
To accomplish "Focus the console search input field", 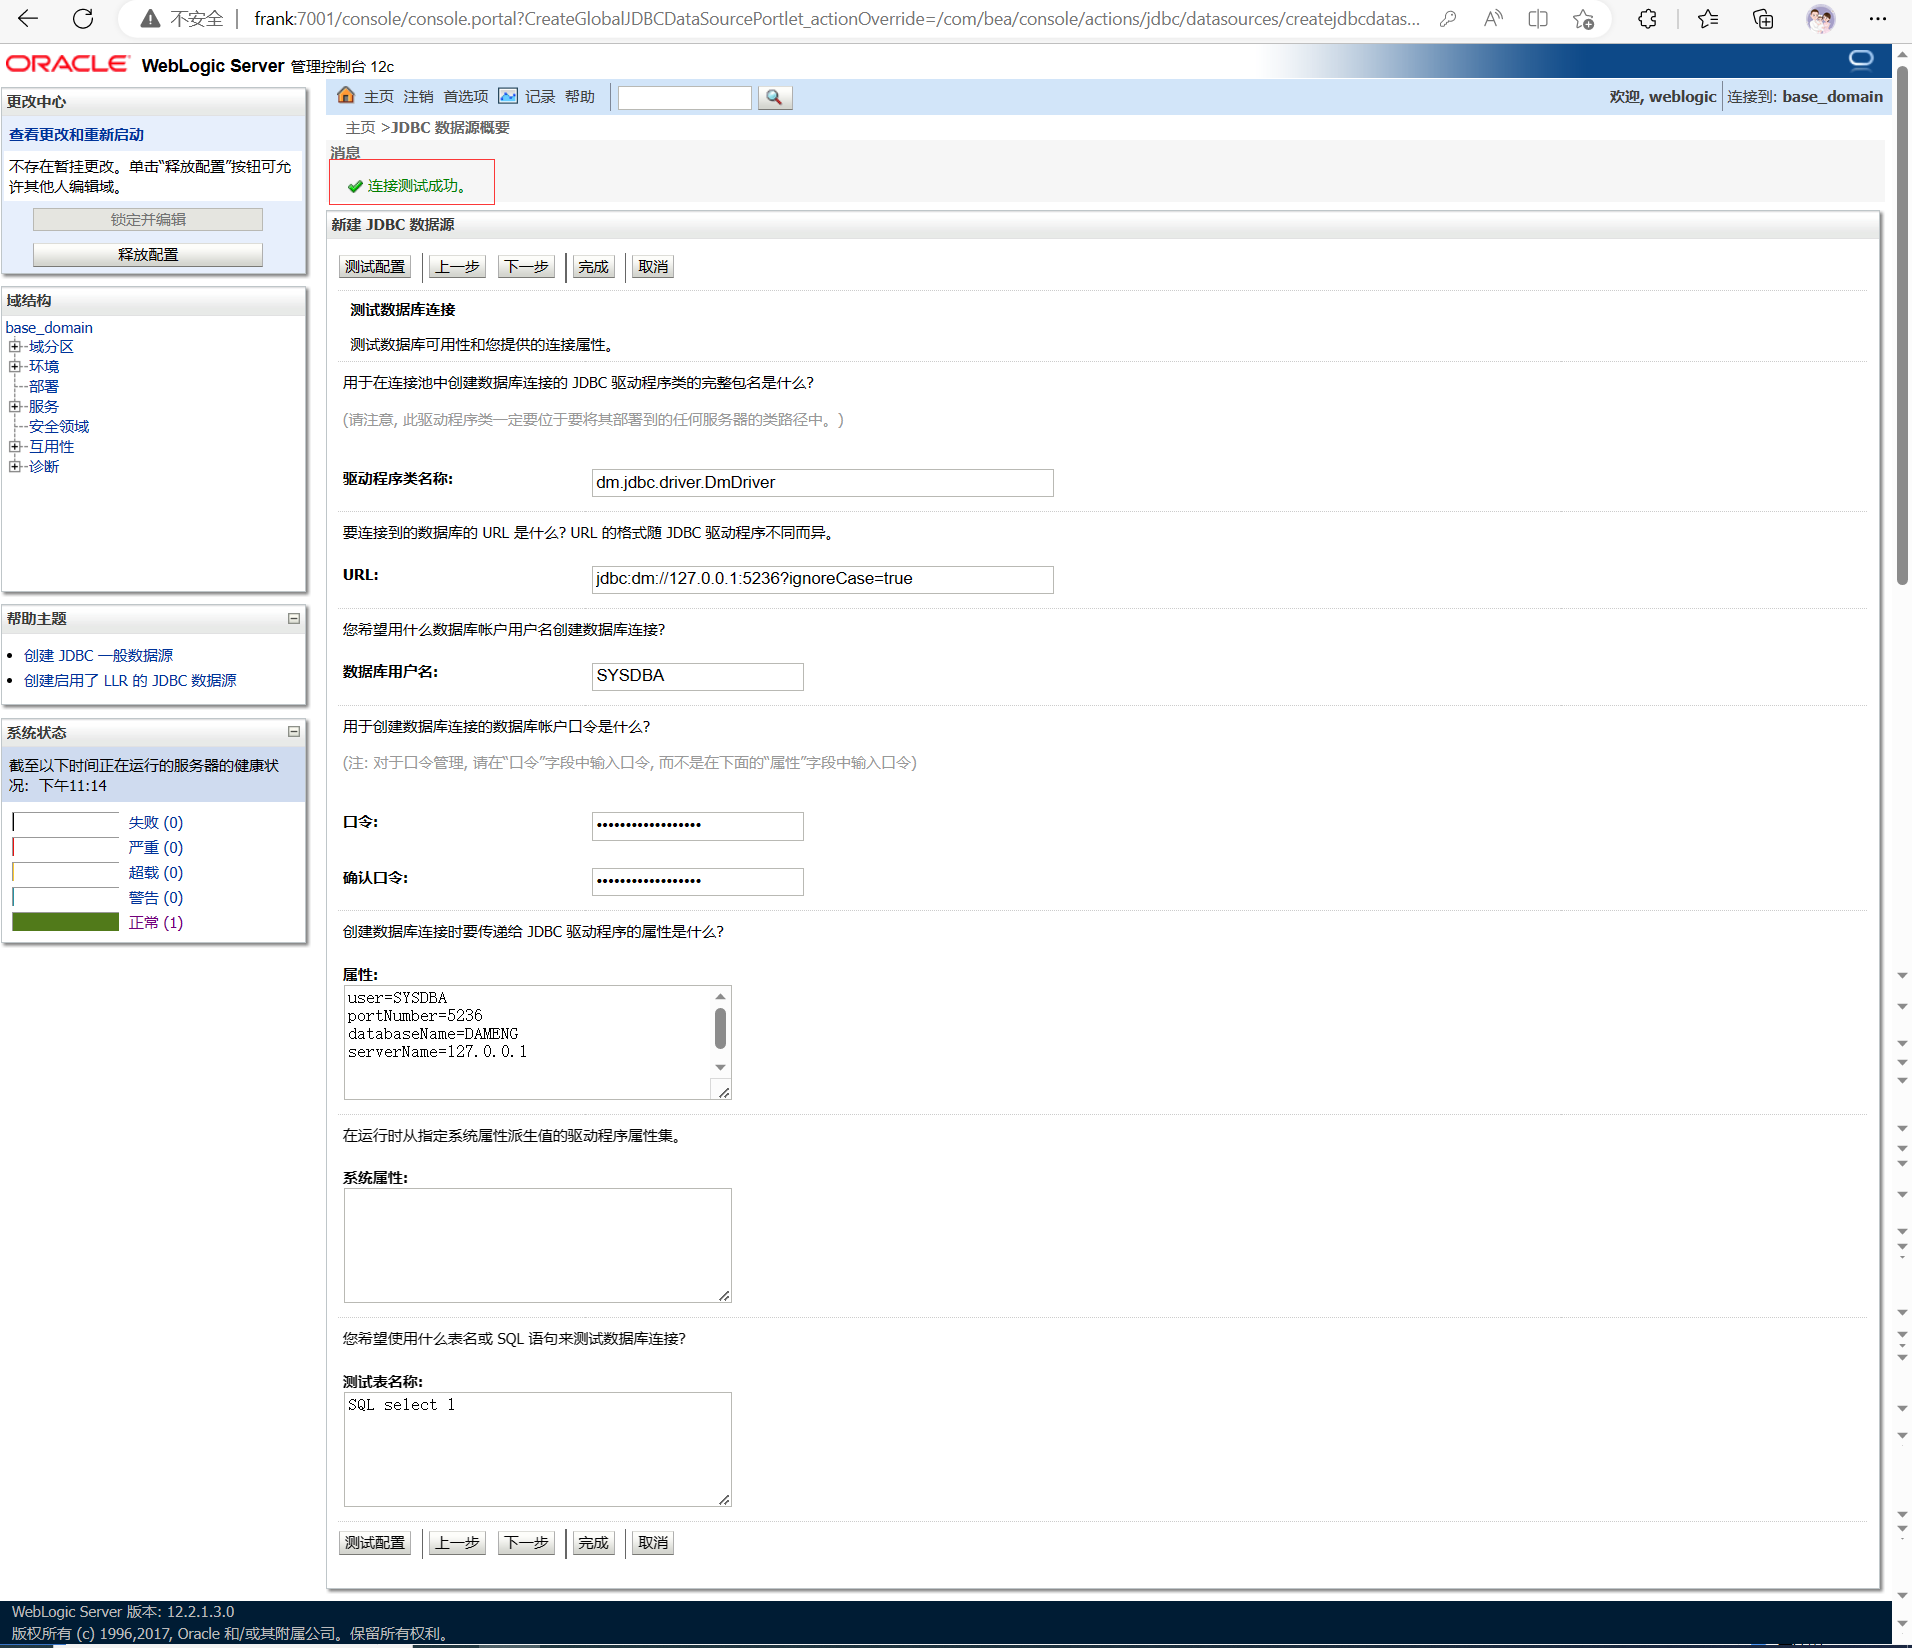I will coord(685,98).
